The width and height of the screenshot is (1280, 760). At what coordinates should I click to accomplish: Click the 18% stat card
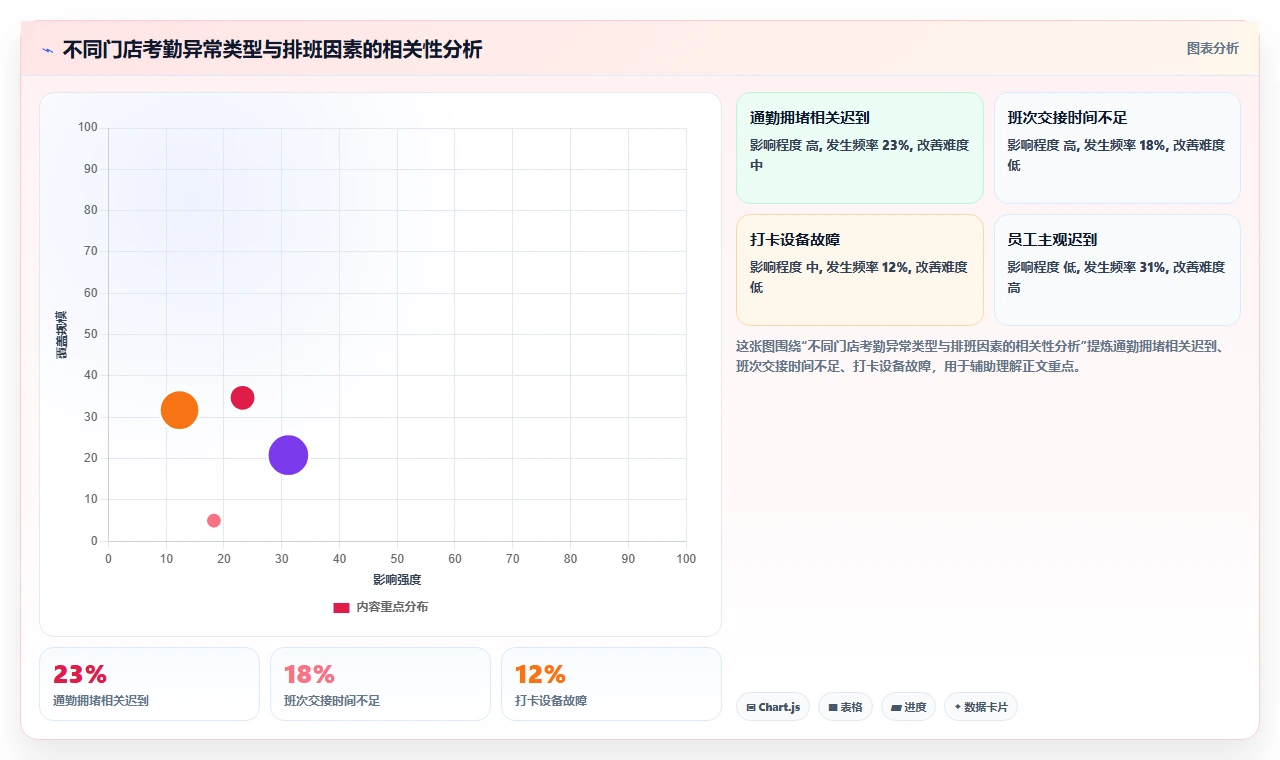380,684
